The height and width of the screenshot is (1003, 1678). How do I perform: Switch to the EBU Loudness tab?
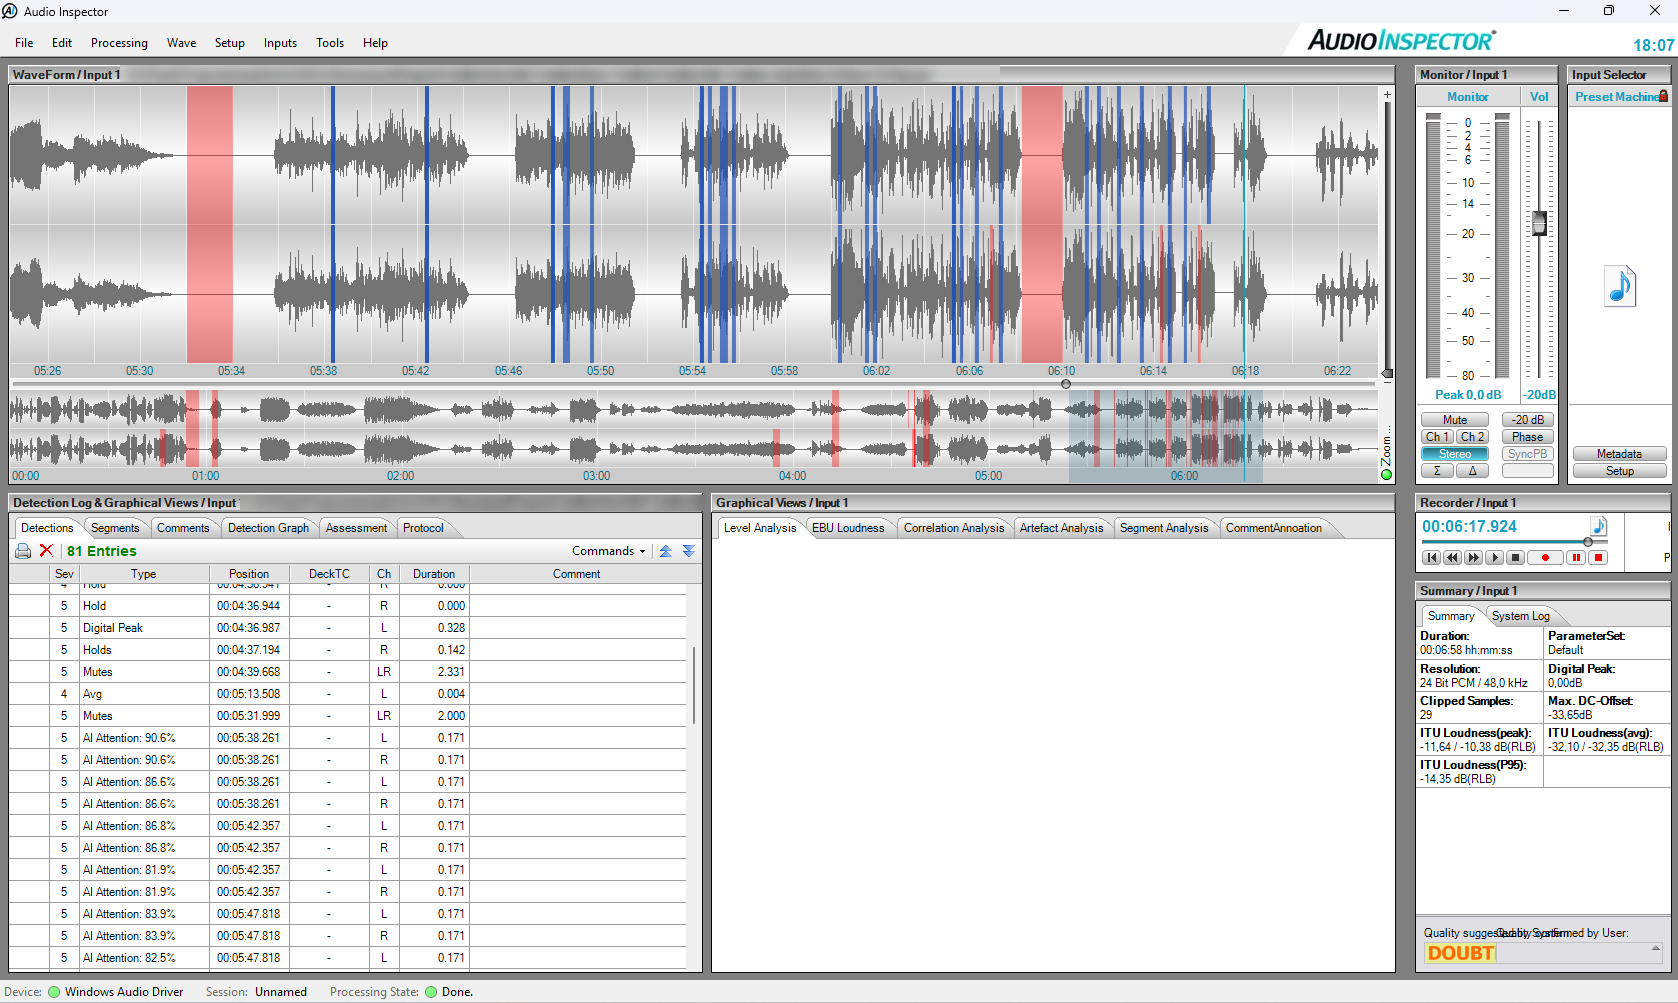tap(848, 528)
